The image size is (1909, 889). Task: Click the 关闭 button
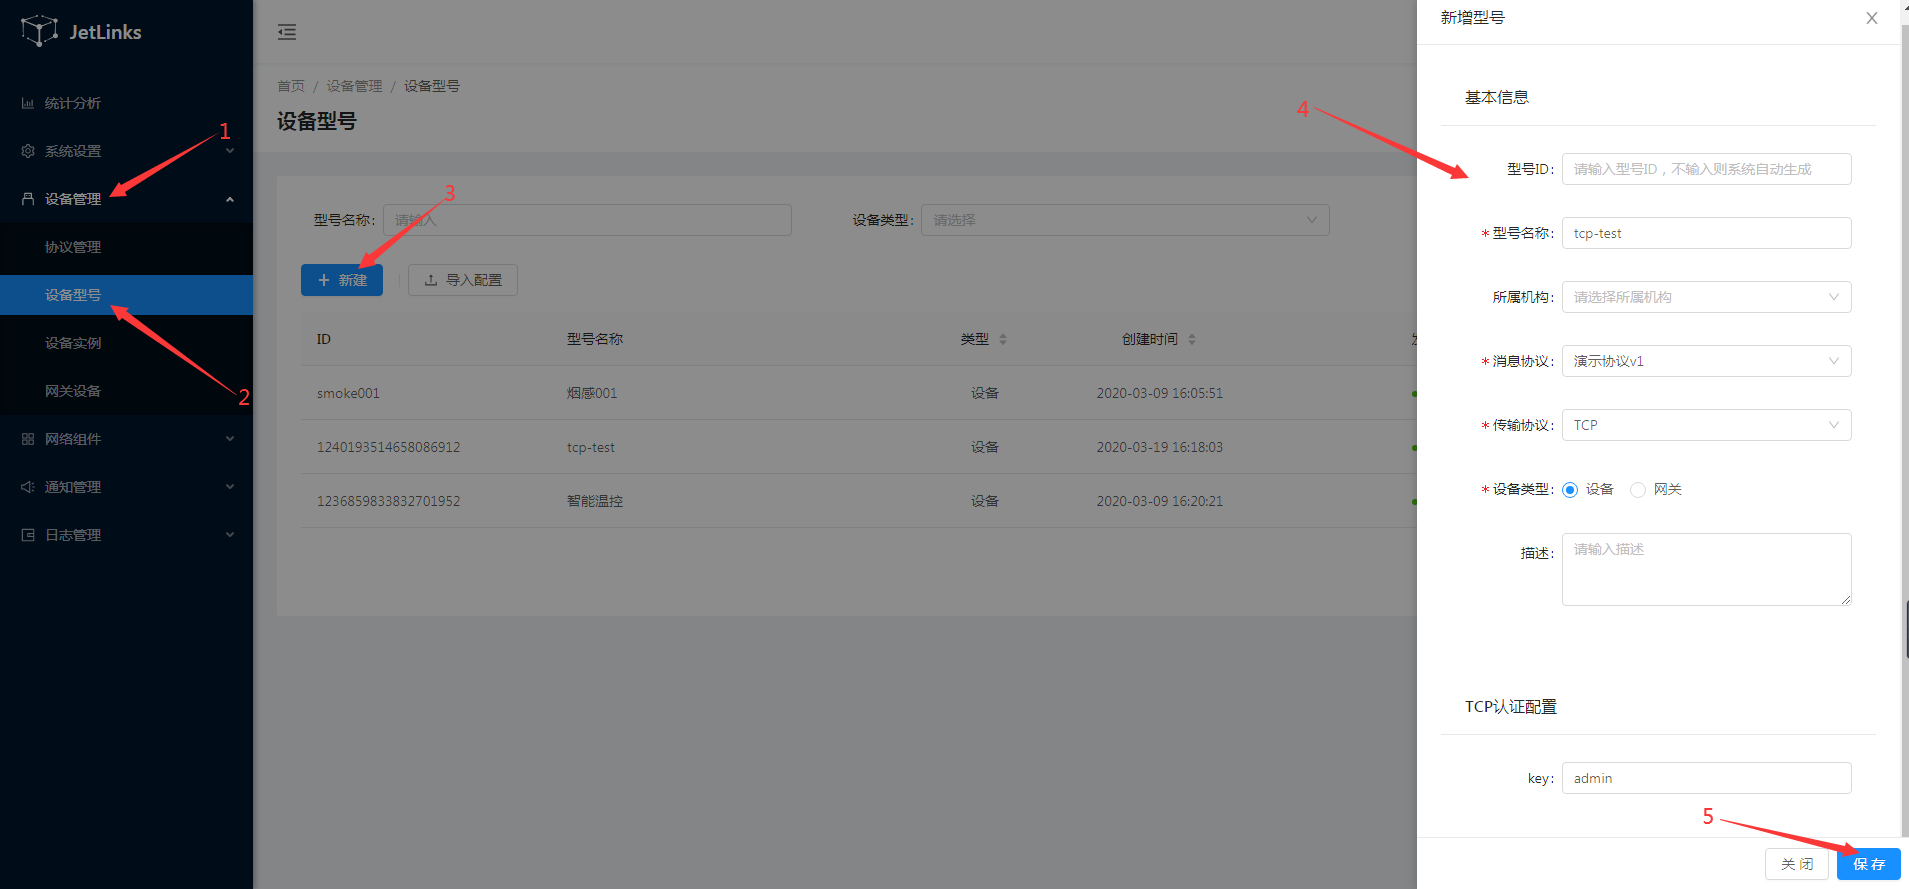pyautogui.click(x=1796, y=864)
